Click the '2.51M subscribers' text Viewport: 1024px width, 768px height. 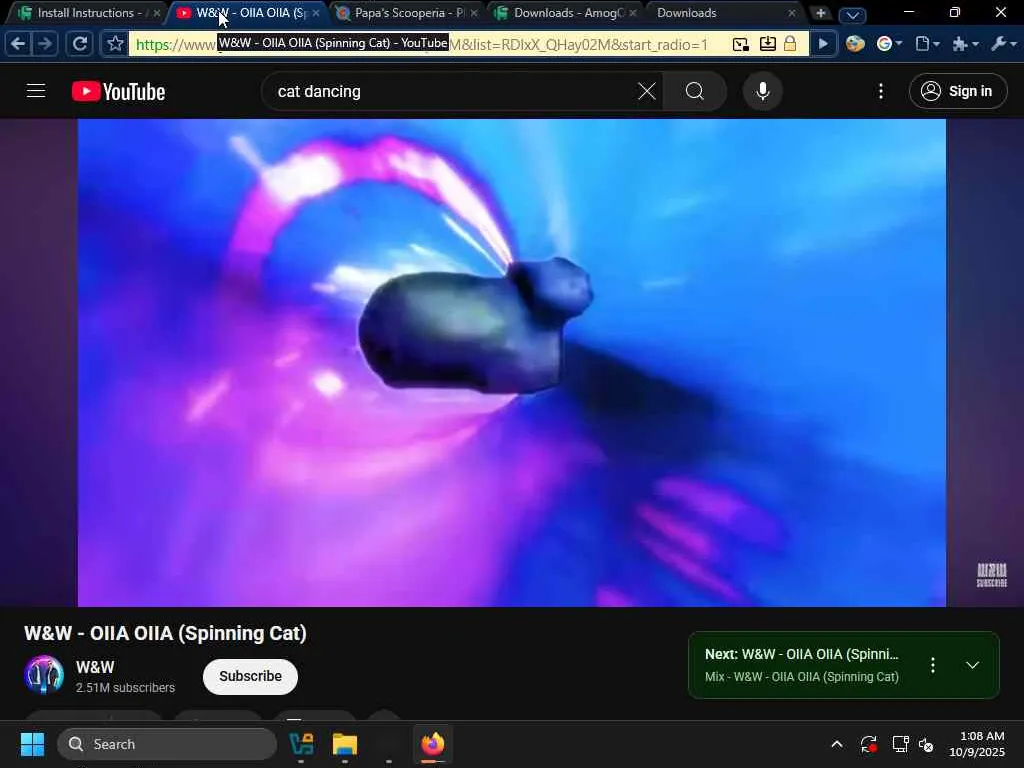125,688
